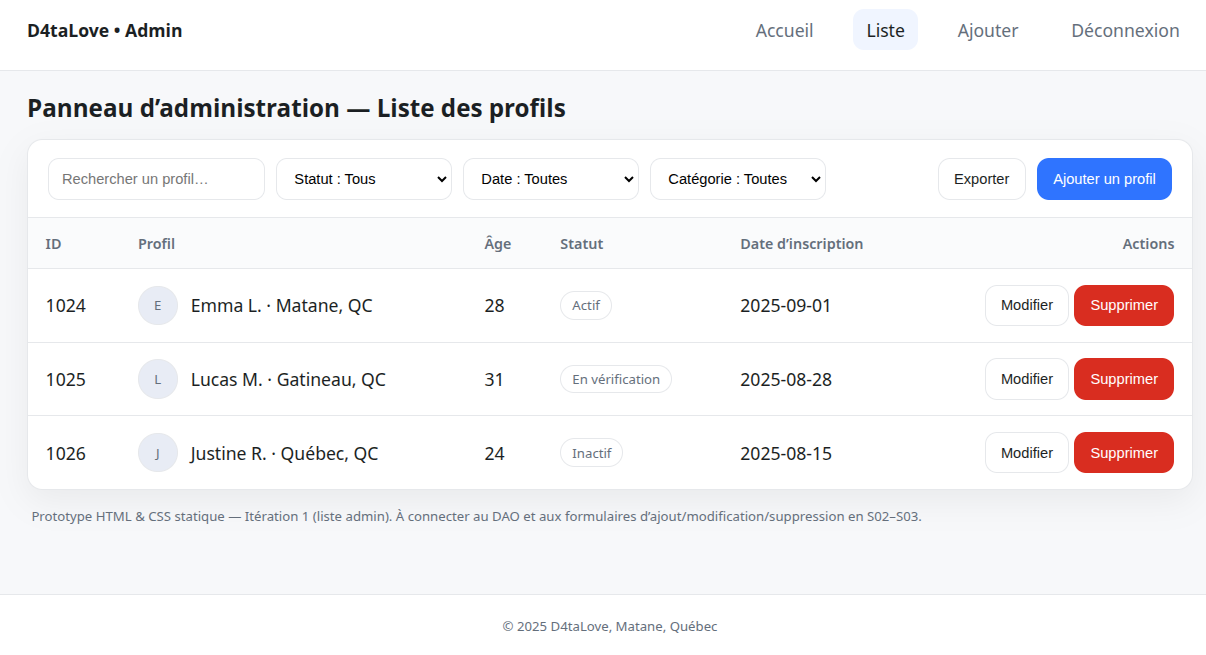Delete Emma L. with Supprimer button
The height and width of the screenshot is (655, 1206).
click(x=1123, y=305)
